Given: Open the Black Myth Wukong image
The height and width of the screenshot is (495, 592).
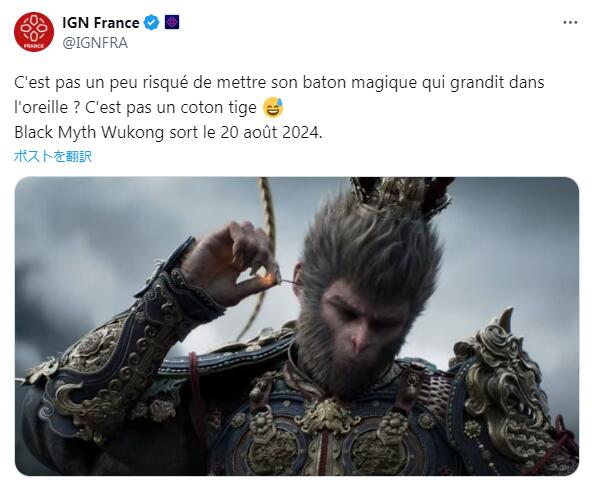Looking at the screenshot, I should [x=296, y=326].
